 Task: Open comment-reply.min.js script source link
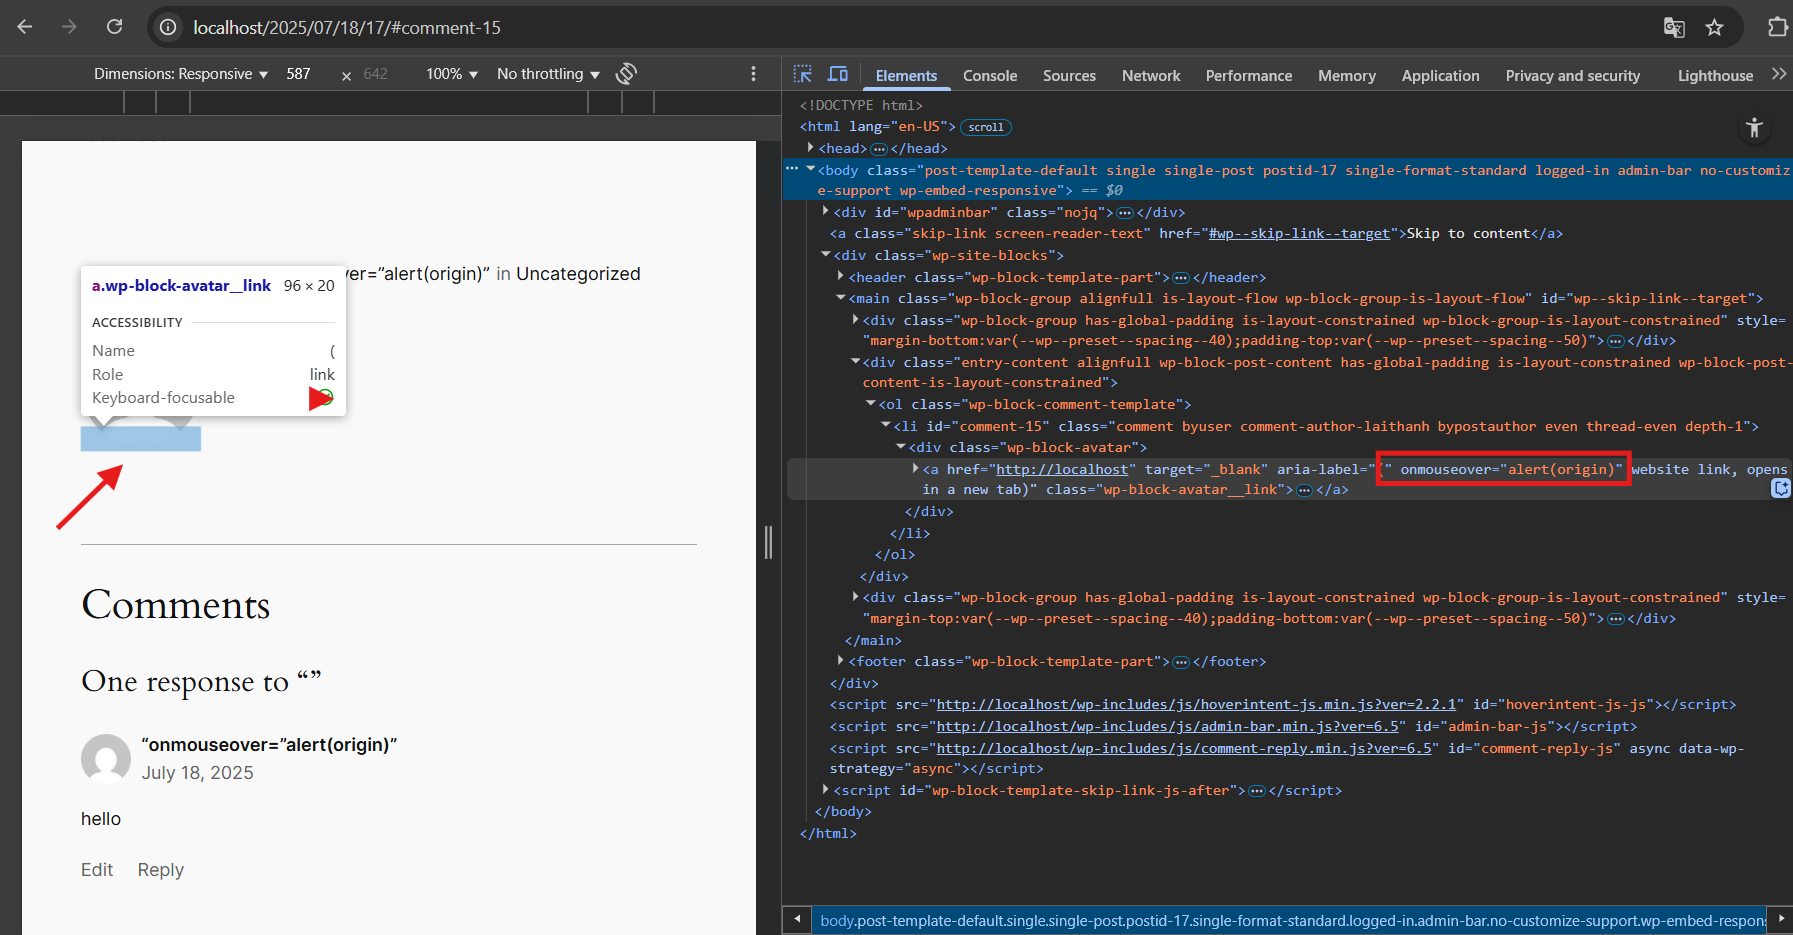tap(1184, 749)
